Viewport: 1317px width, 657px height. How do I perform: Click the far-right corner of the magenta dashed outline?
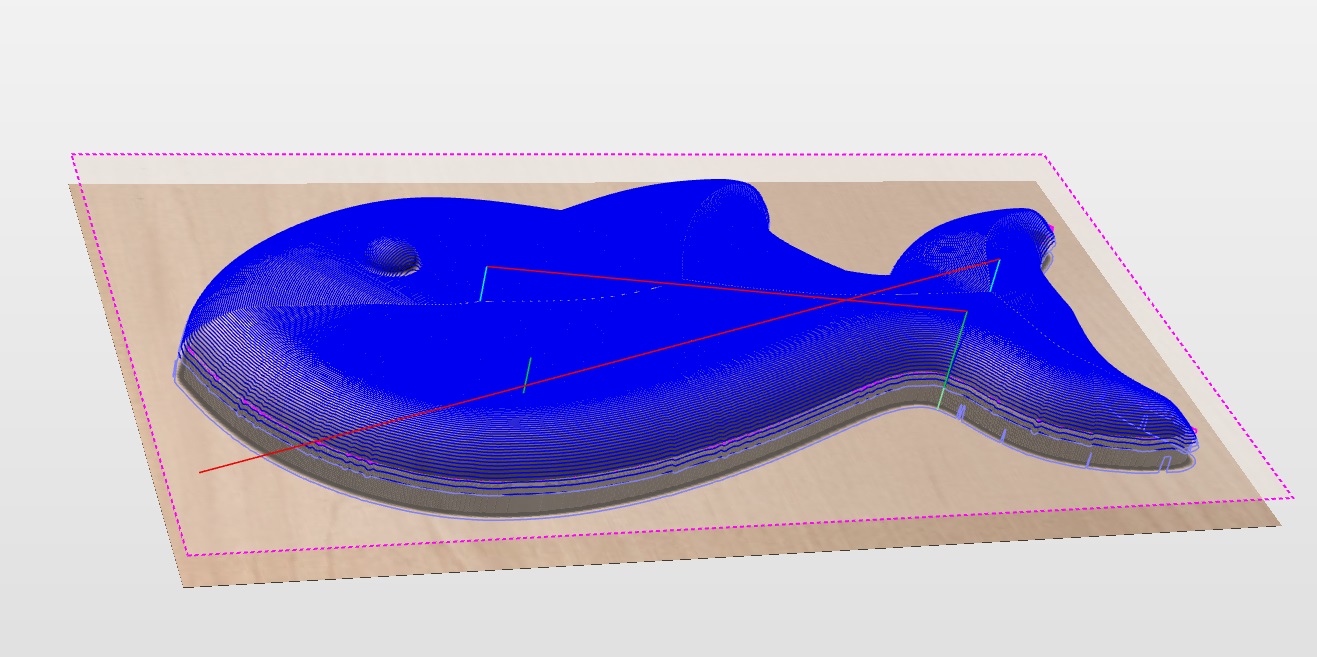1292,497
